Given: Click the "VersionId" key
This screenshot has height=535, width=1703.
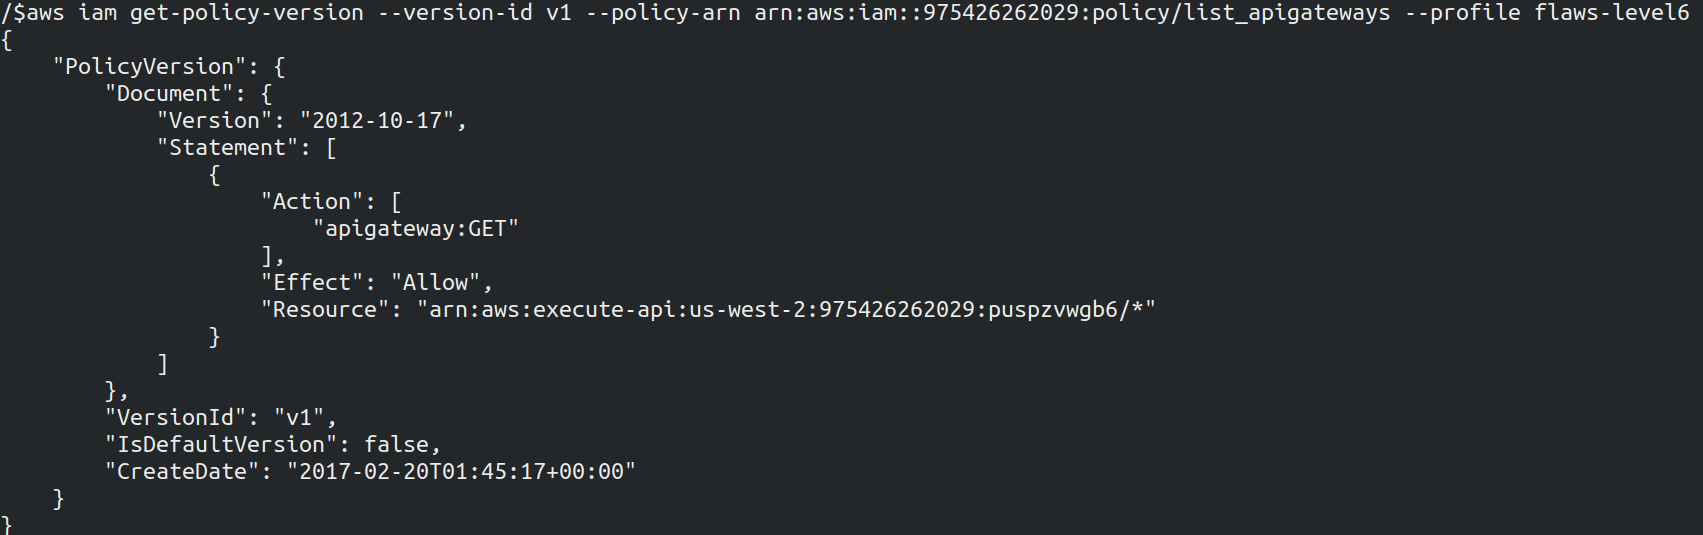Looking at the screenshot, I should [182, 418].
